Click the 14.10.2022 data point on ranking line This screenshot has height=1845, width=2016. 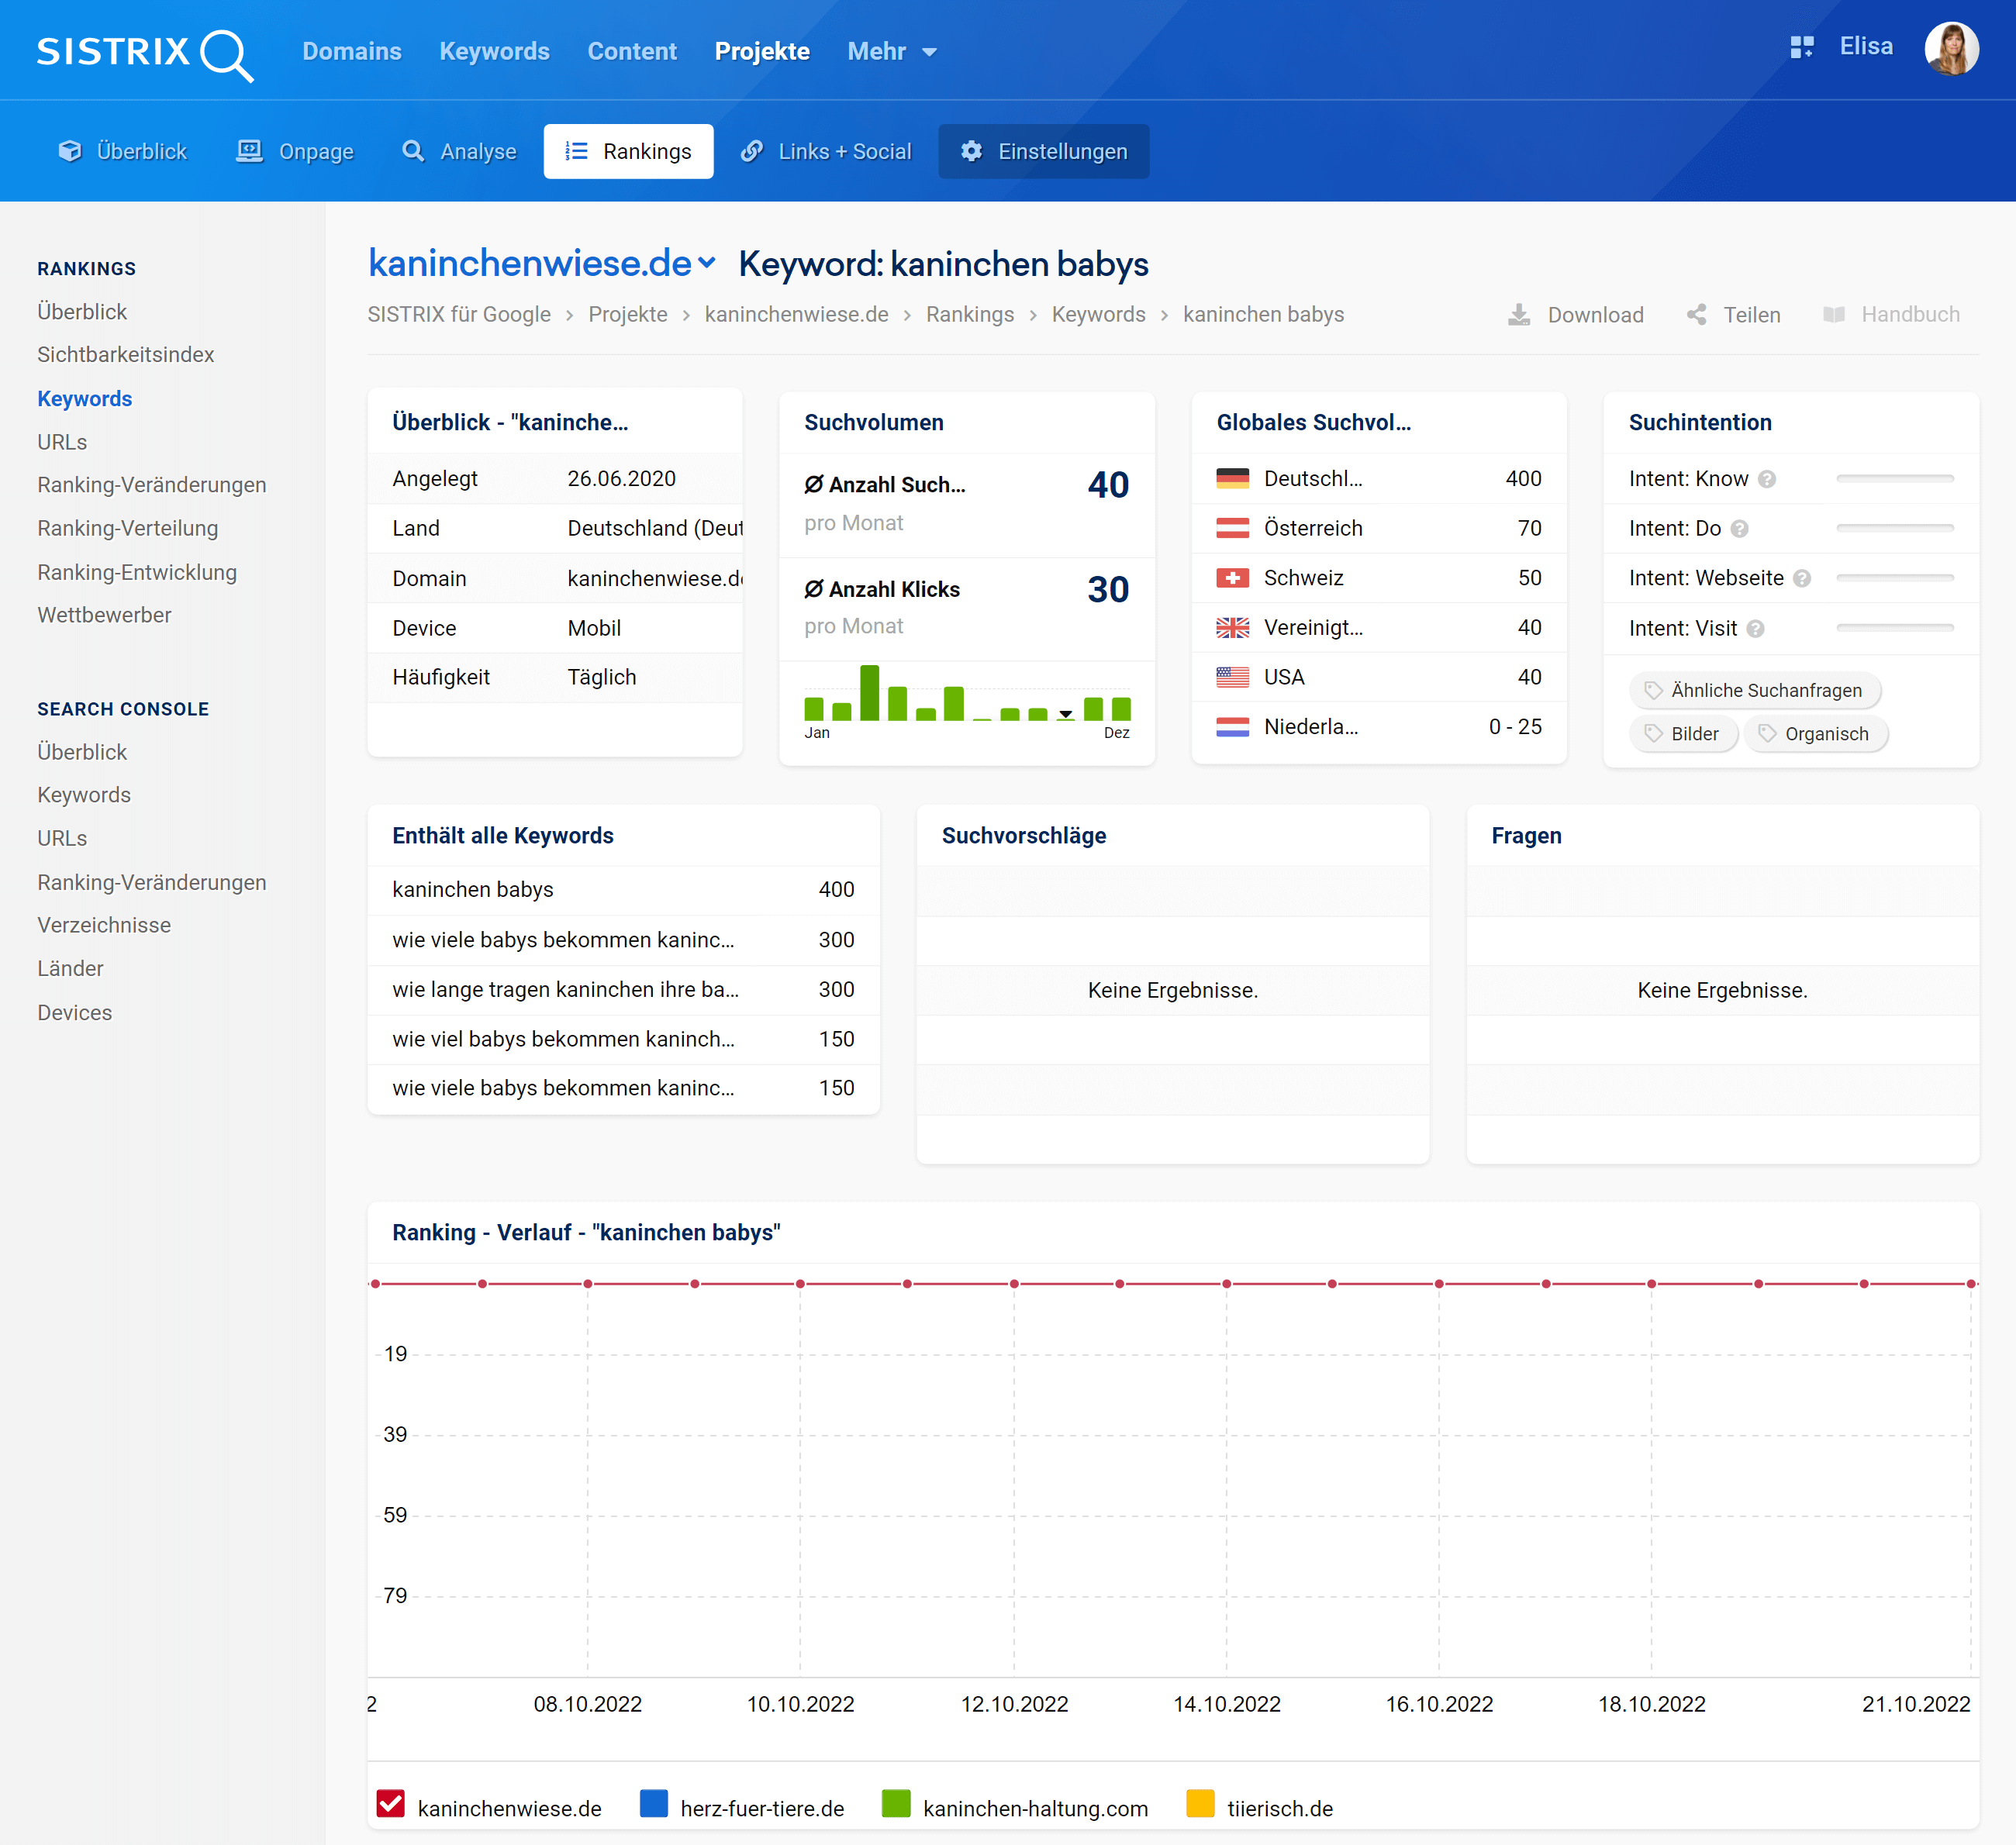1226,1284
